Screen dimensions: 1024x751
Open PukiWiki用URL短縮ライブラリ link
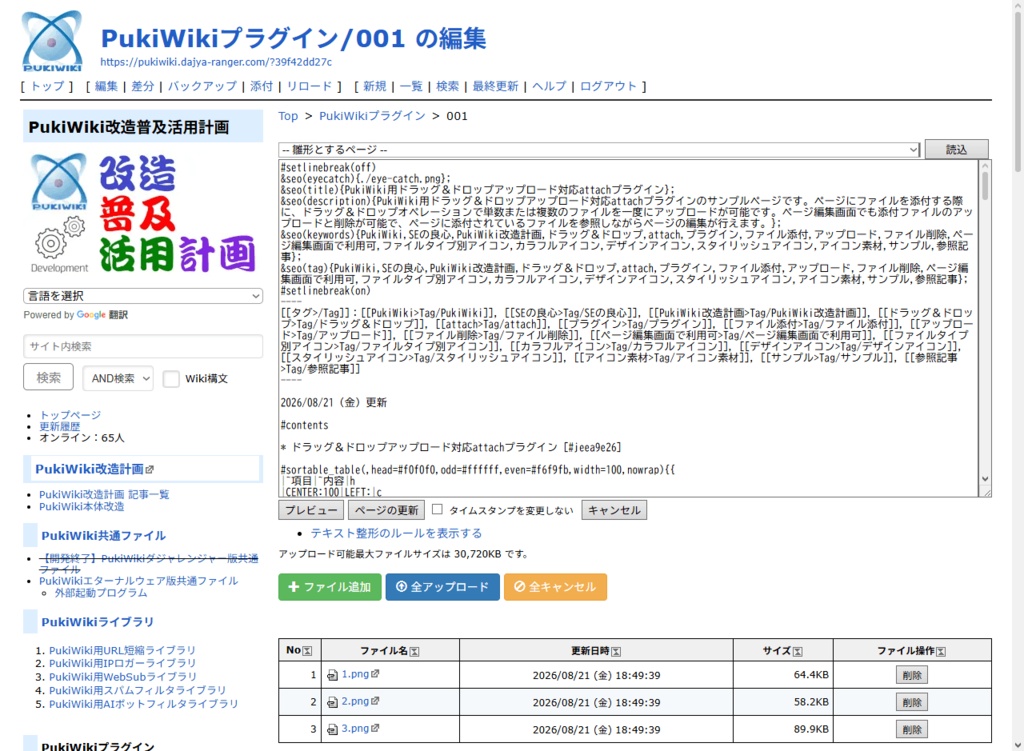click(122, 650)
